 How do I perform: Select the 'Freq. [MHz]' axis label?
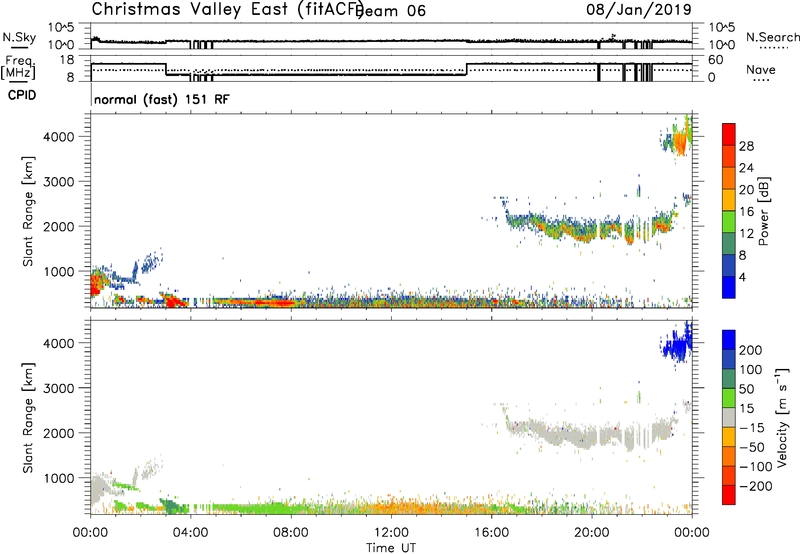point(19,67)
